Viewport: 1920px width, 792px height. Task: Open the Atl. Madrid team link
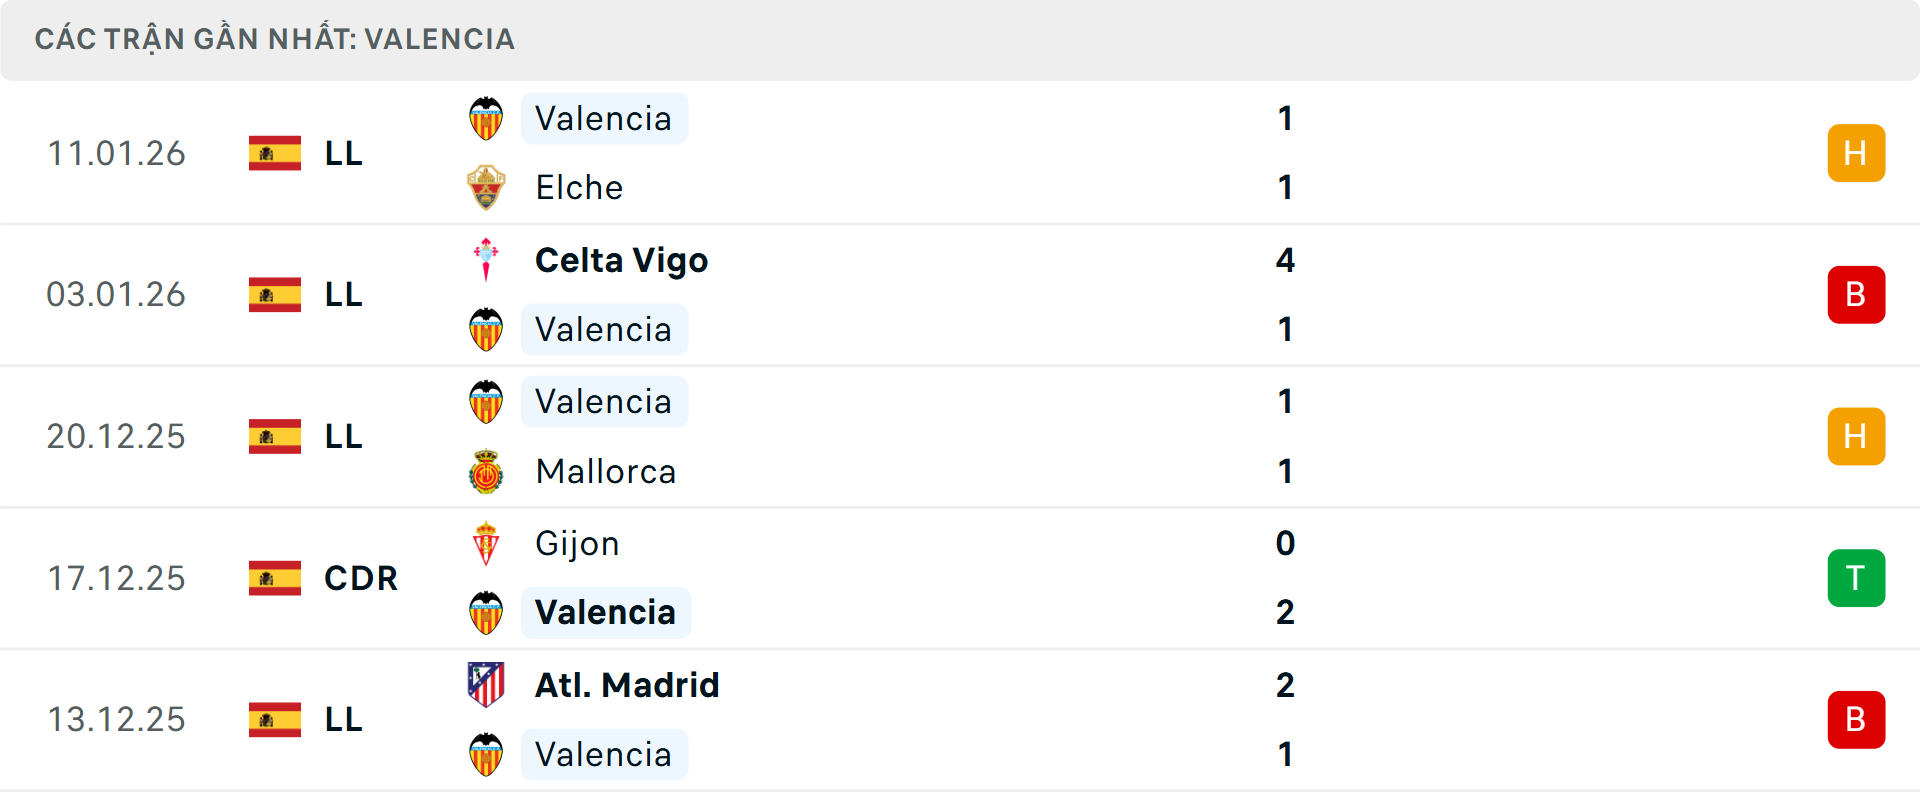click(627, 685)
